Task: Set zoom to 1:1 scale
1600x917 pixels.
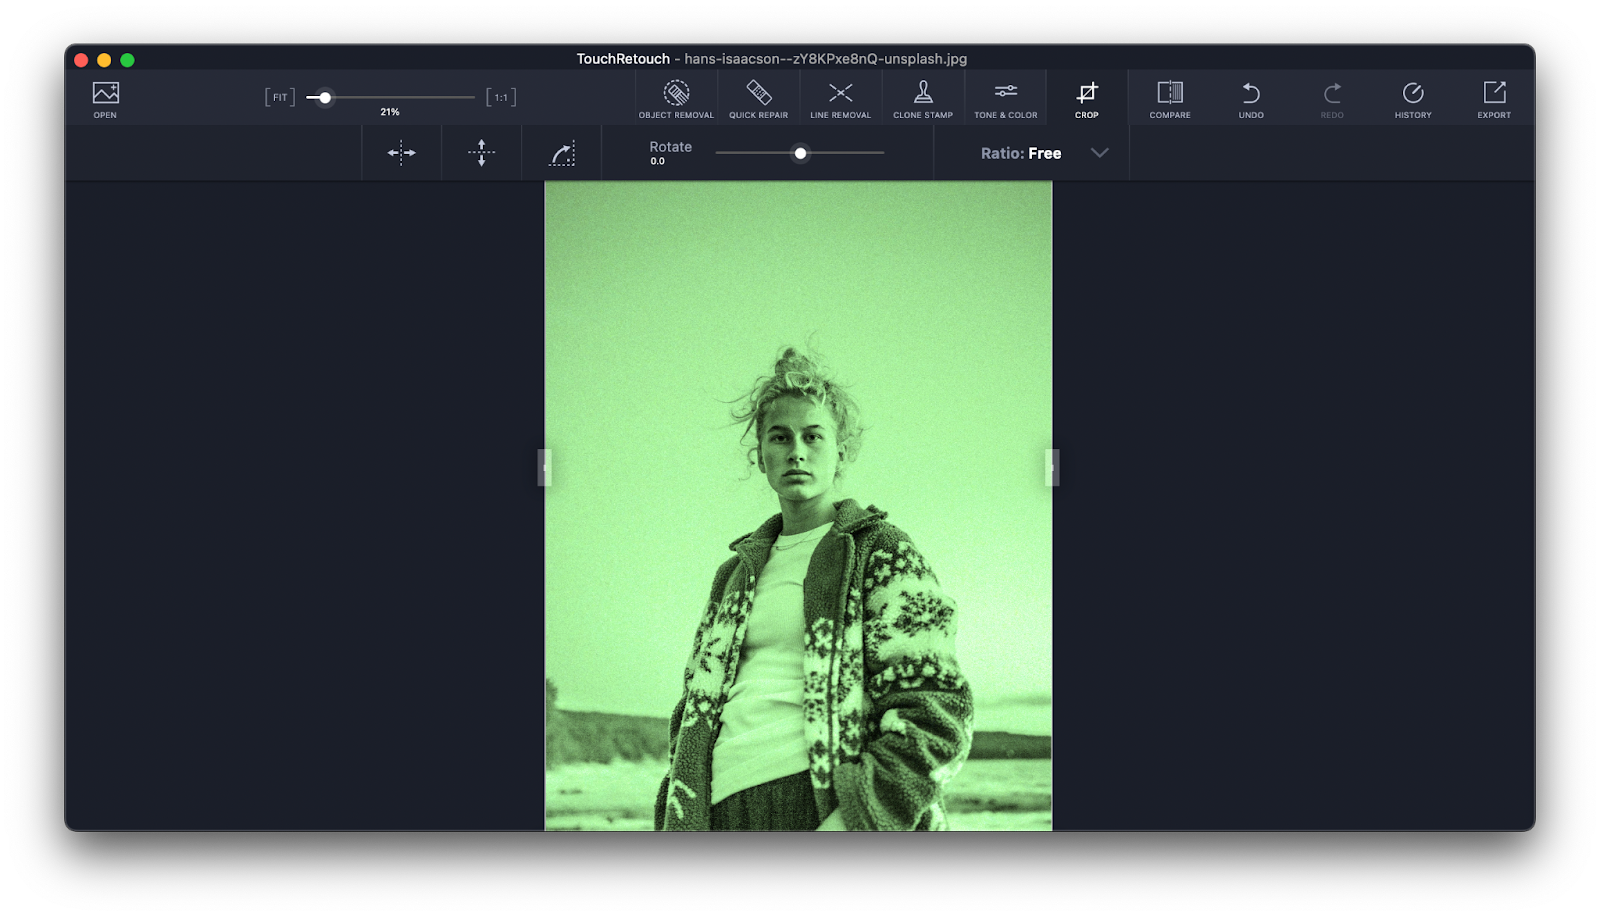Action: point(501,96)
